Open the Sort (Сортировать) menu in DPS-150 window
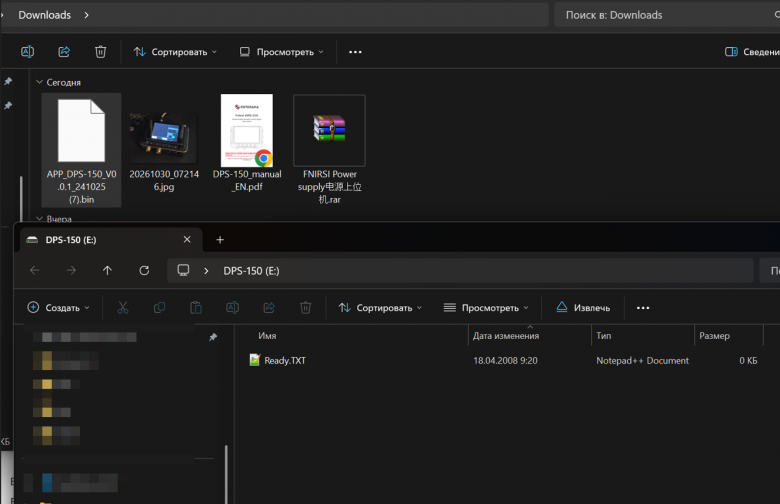 (380, 307)
